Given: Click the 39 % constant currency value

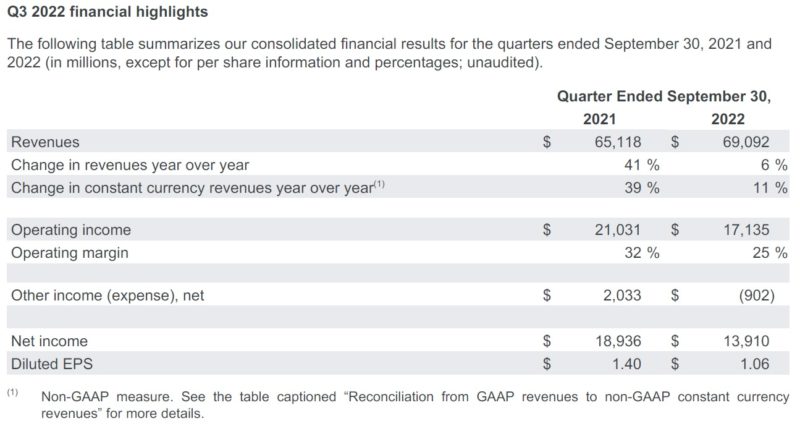Looking at the screenshot, I should coord(641,187).
